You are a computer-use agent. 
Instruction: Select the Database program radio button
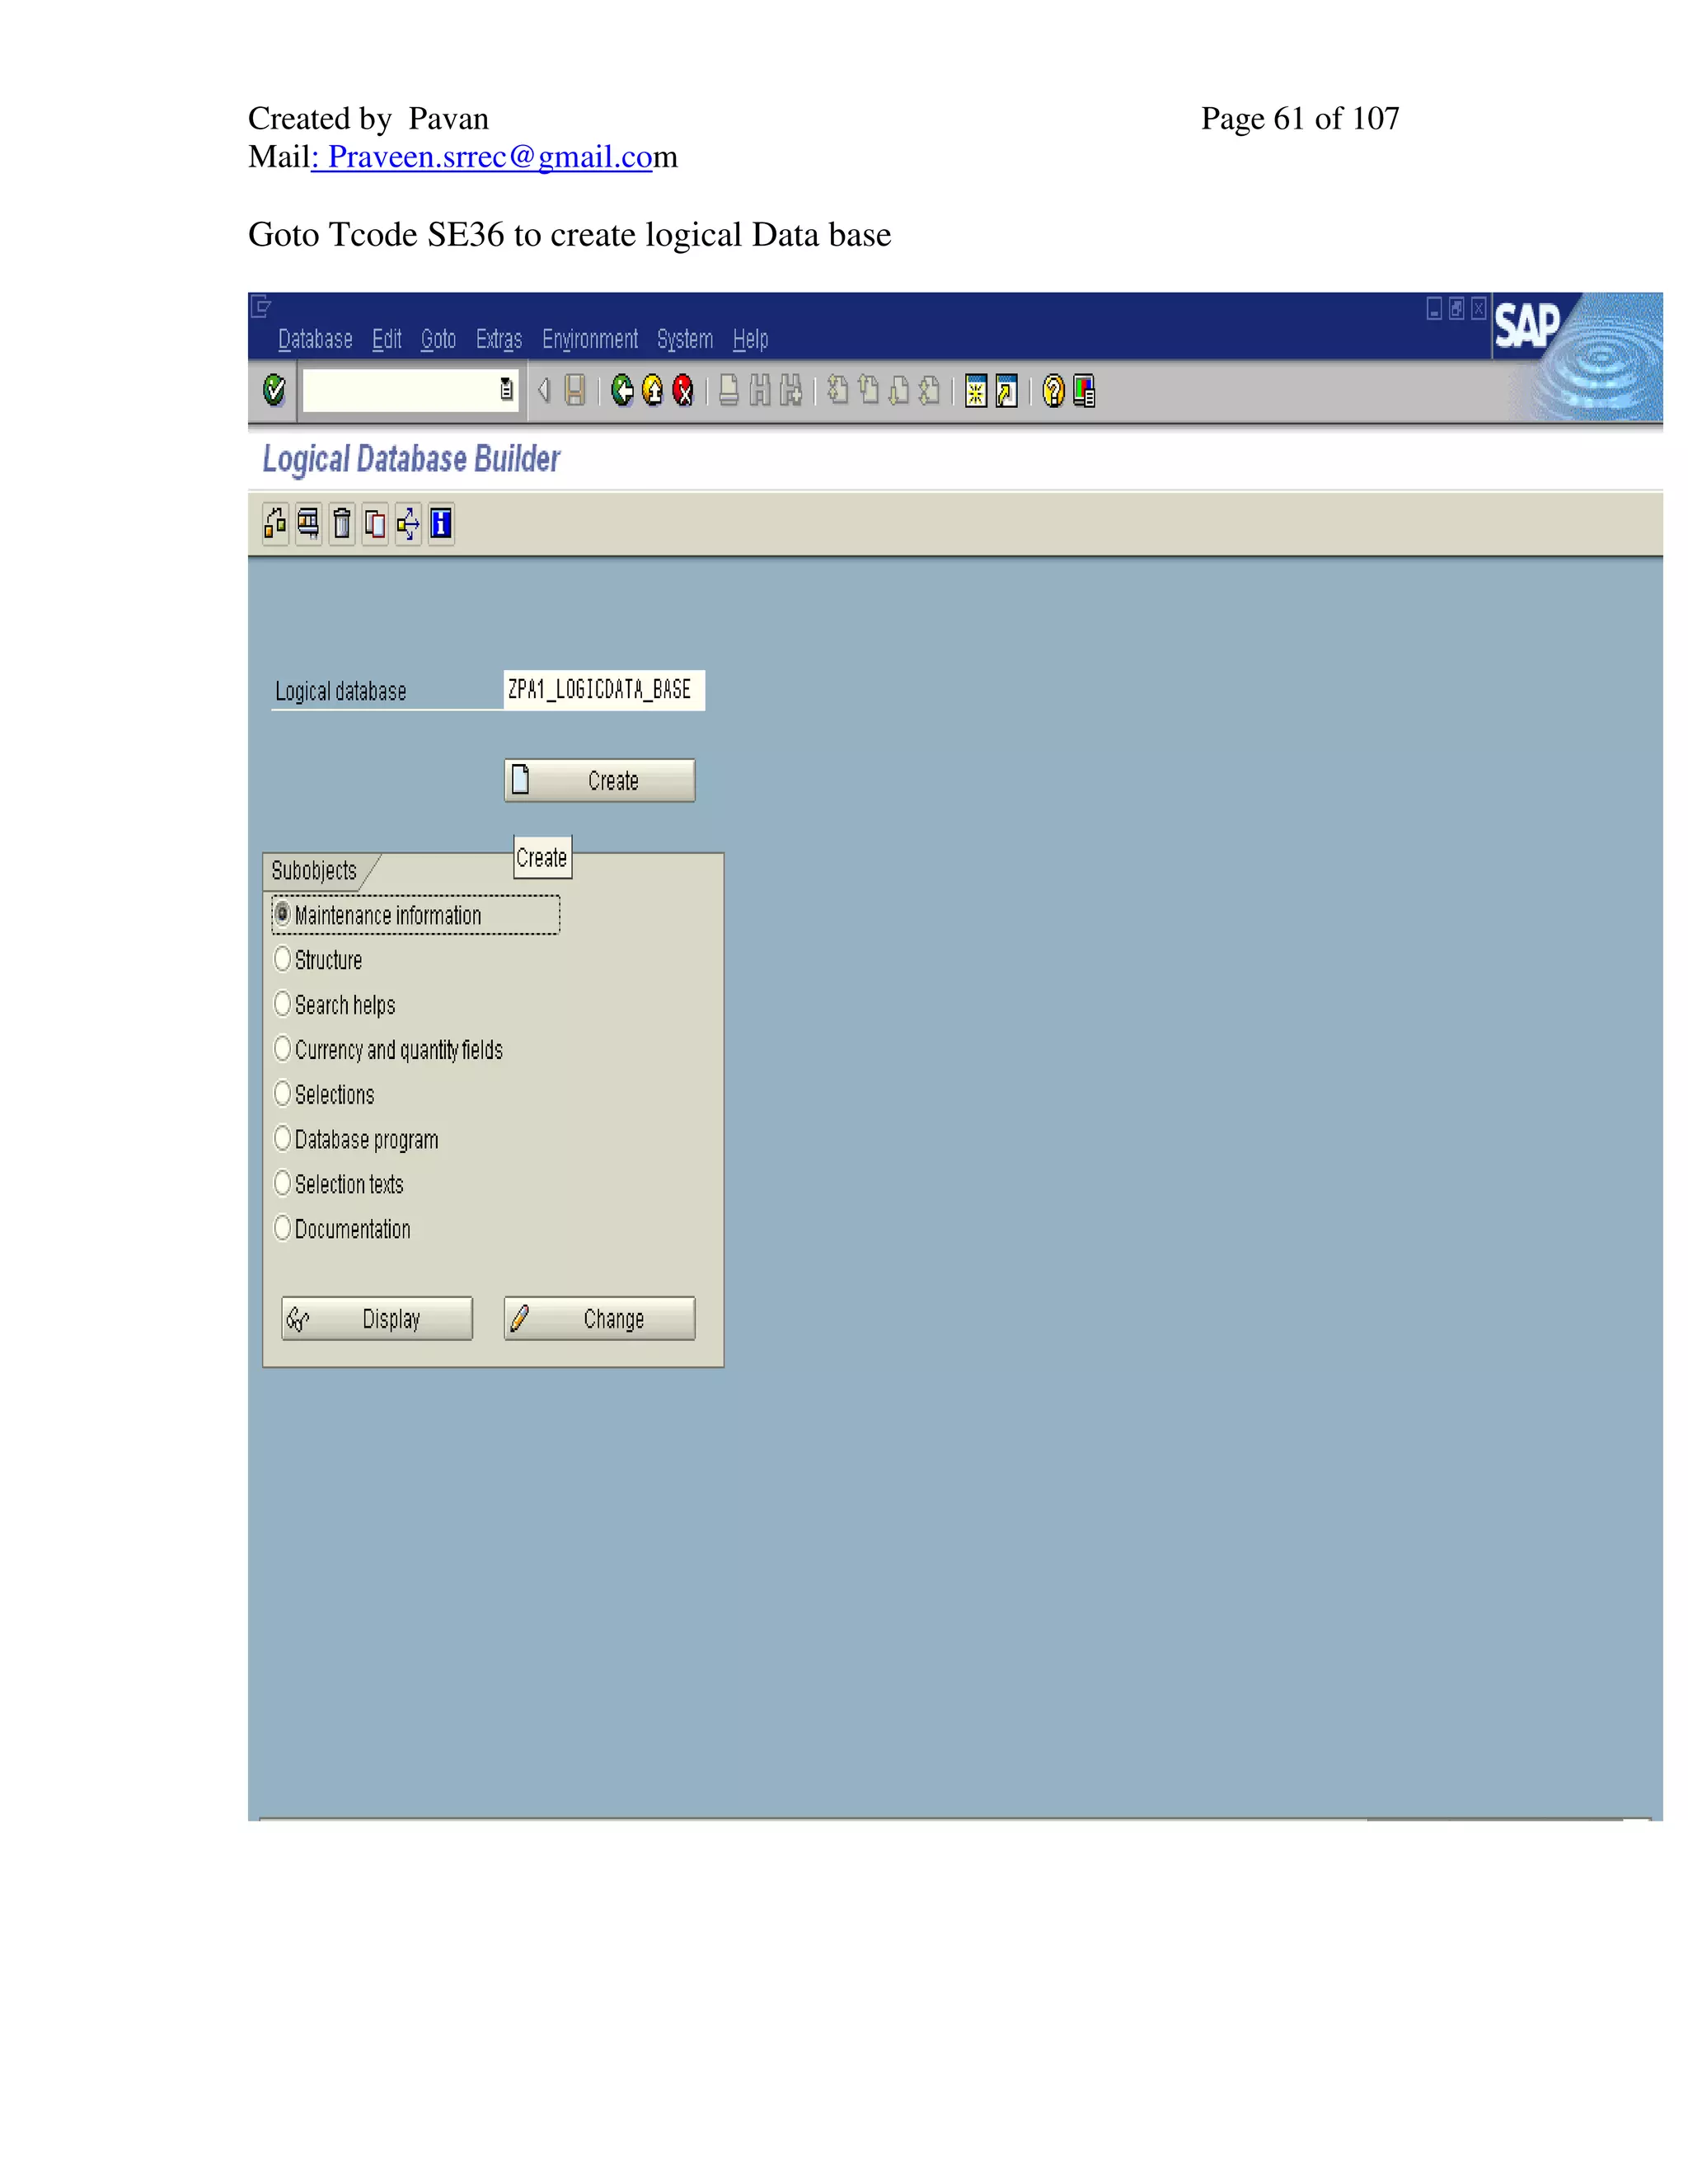282,1138
